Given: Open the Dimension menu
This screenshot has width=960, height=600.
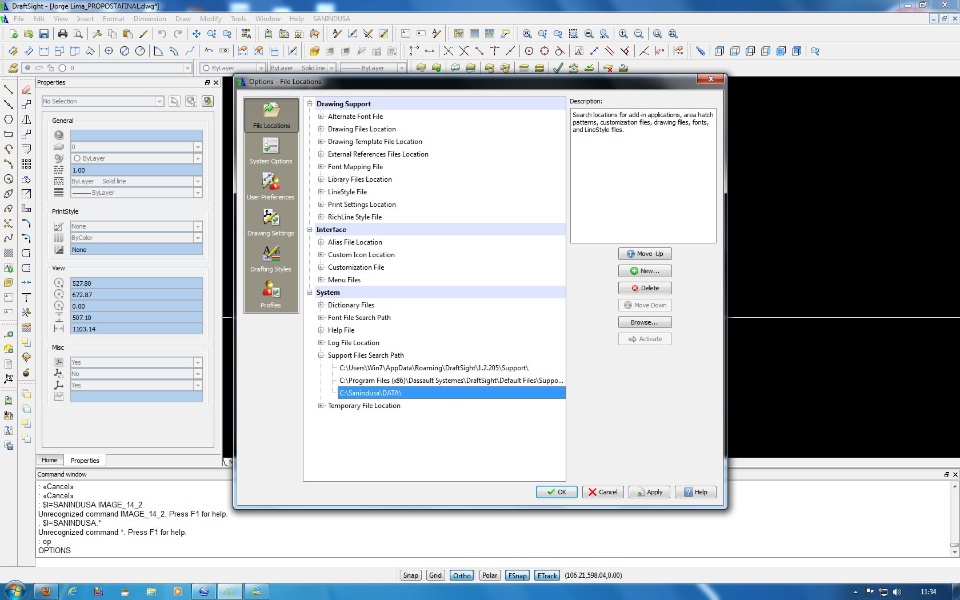Looking at the screenshot, I should [x=150, y=19].
